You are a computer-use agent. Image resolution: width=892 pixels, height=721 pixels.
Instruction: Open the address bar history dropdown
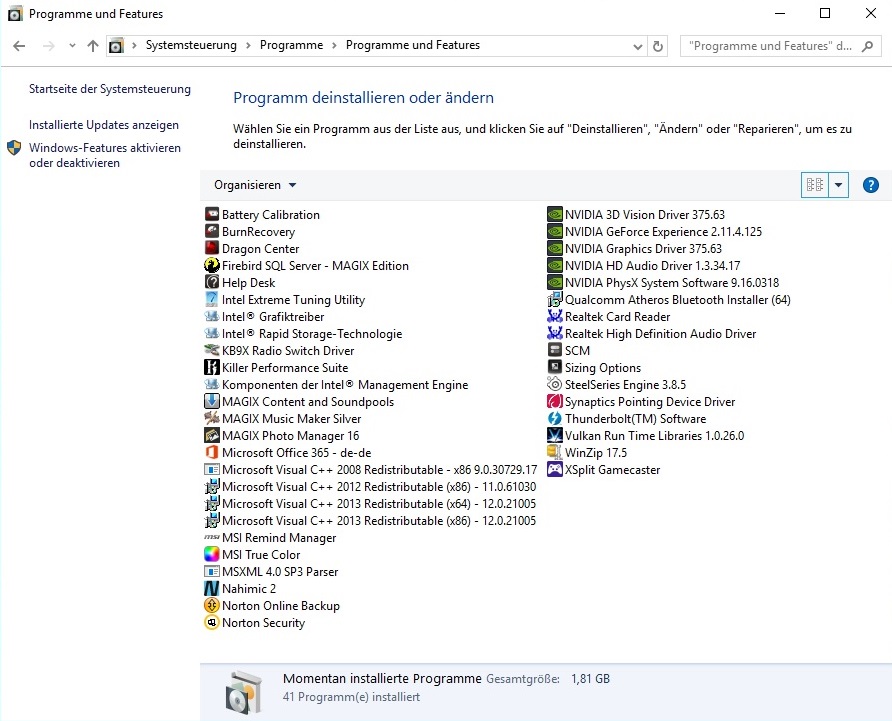[638, 46]
